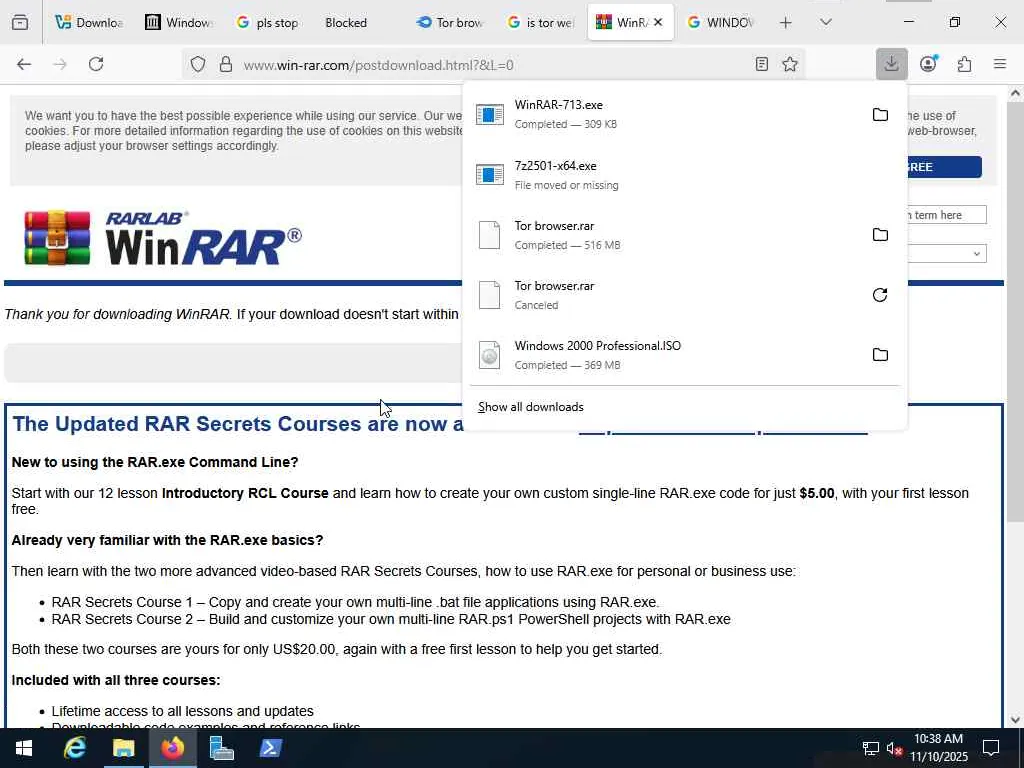The width and height of the screenshot is (1024, 768).
Task: Click the WinRAR RARLAB logo
Action: pos(163,238)
